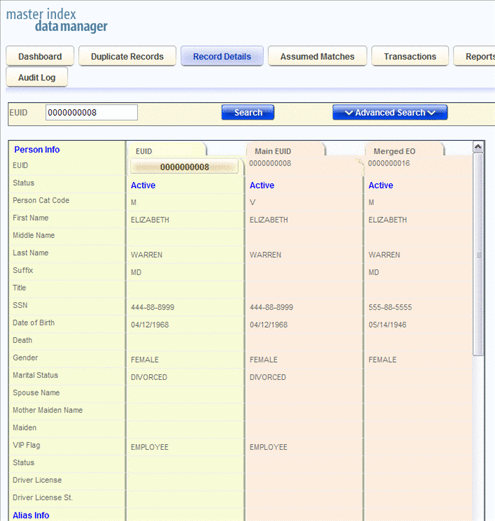The width and height of the screenshot is (495, 521).
Task: Click WARREN last name in Merged EO column
Action: point(384,255)
